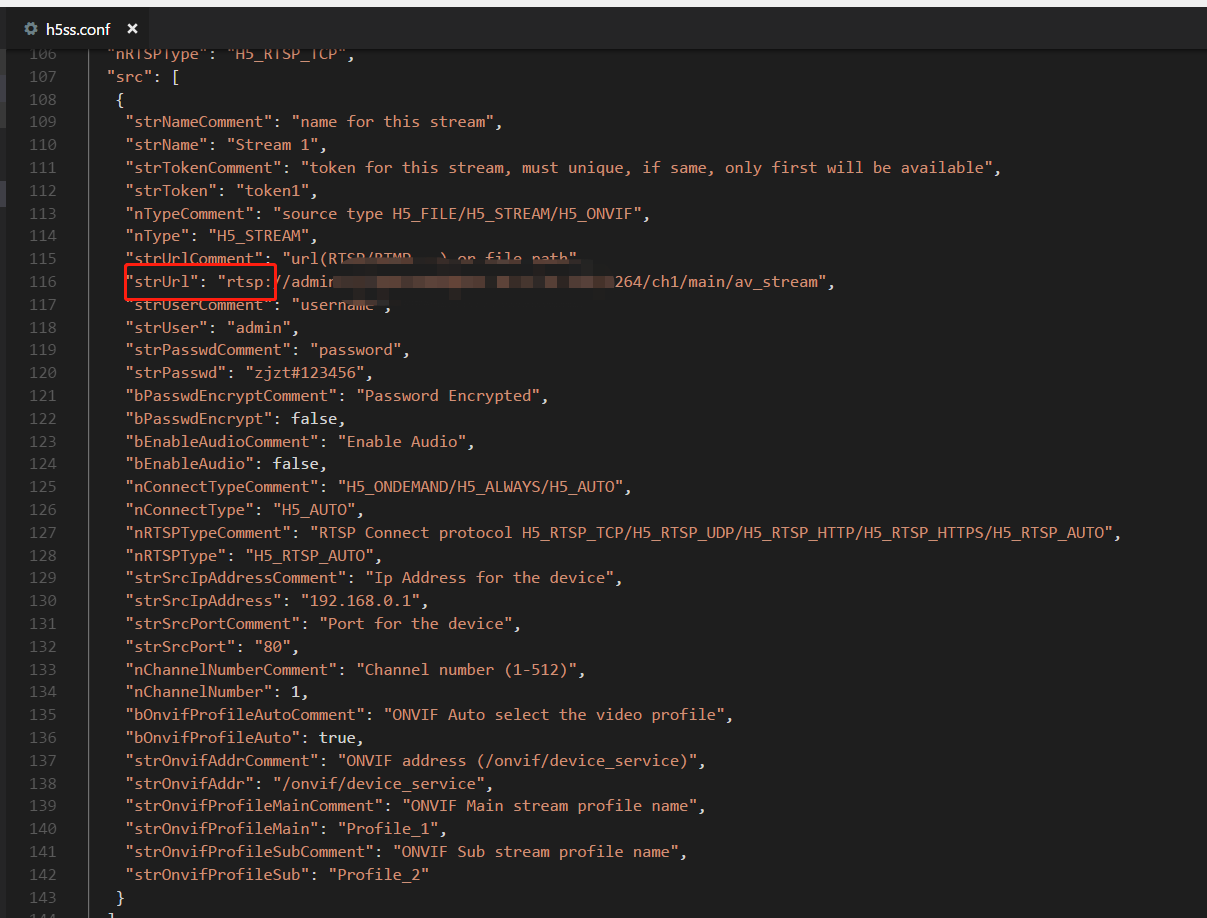Close the h5ss.conf tab
The width and height of the screenshot is (1207, 918).
132,29
